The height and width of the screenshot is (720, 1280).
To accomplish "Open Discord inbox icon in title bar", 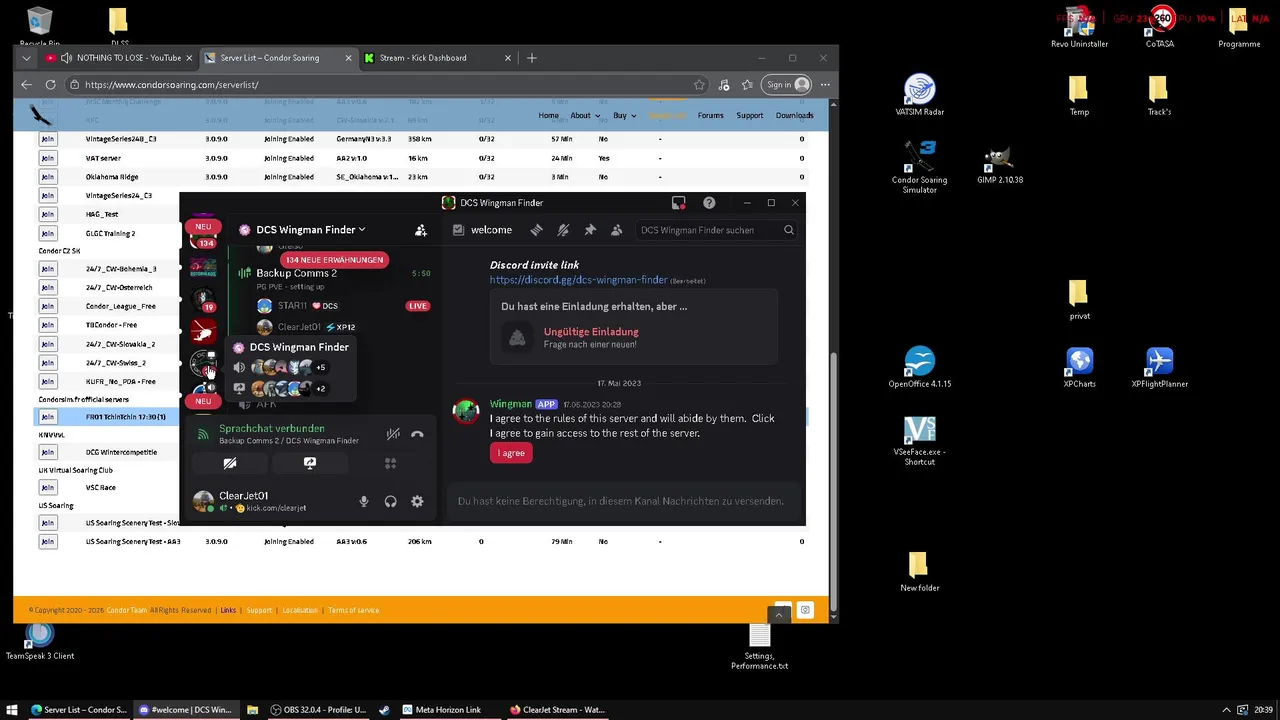I will pos(679,203).
